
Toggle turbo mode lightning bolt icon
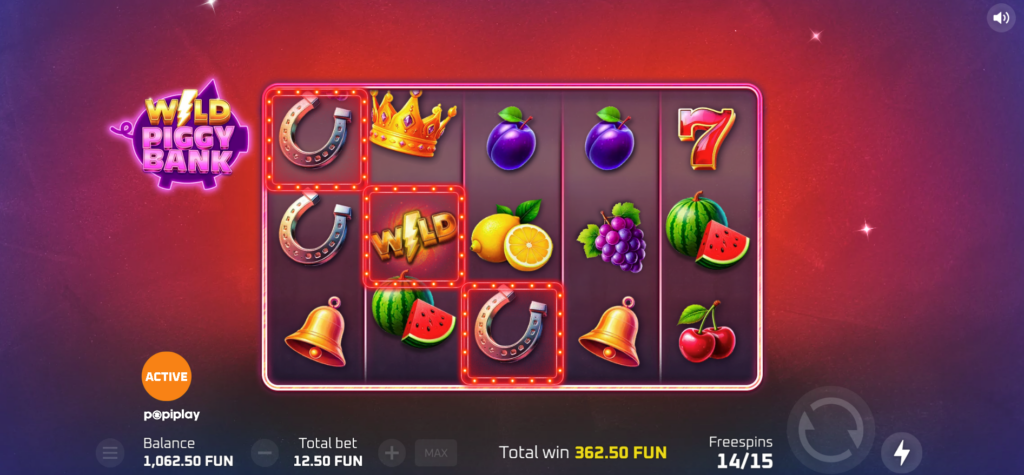902,452
